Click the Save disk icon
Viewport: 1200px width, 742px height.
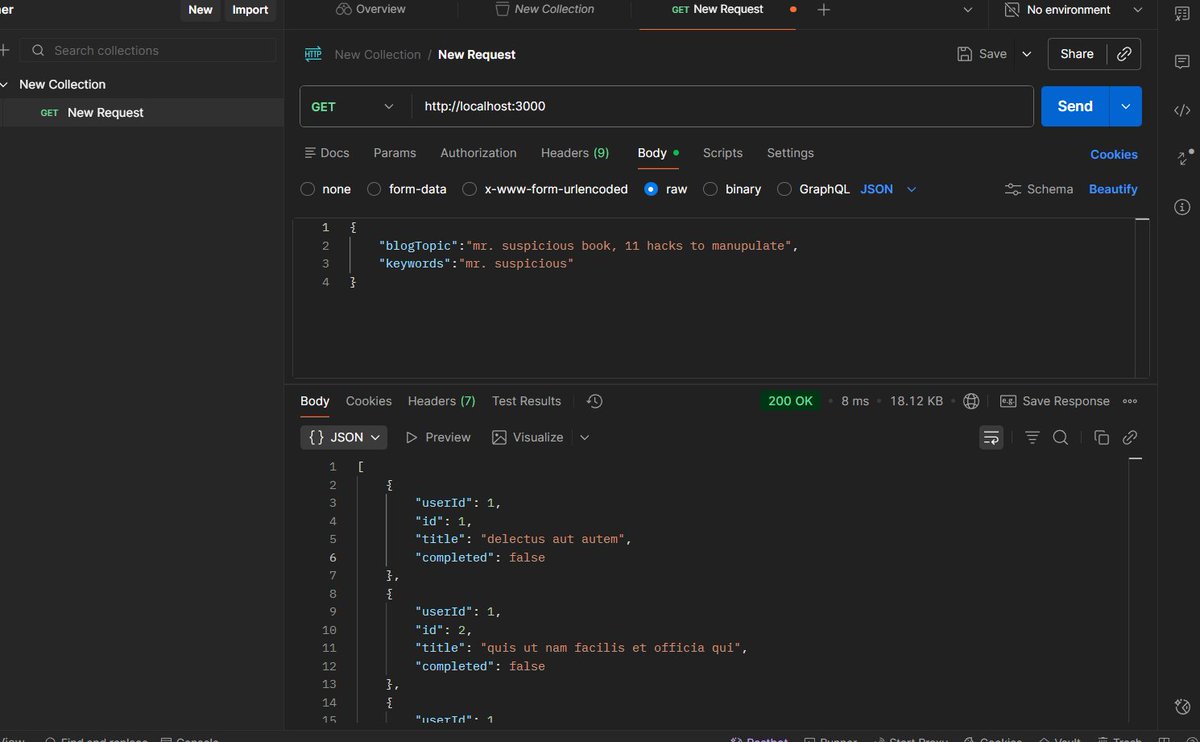coord(964,54)
